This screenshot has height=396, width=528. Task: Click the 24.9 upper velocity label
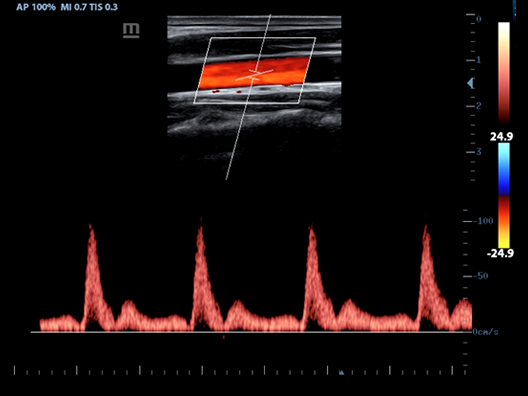[x=501, y=137]
